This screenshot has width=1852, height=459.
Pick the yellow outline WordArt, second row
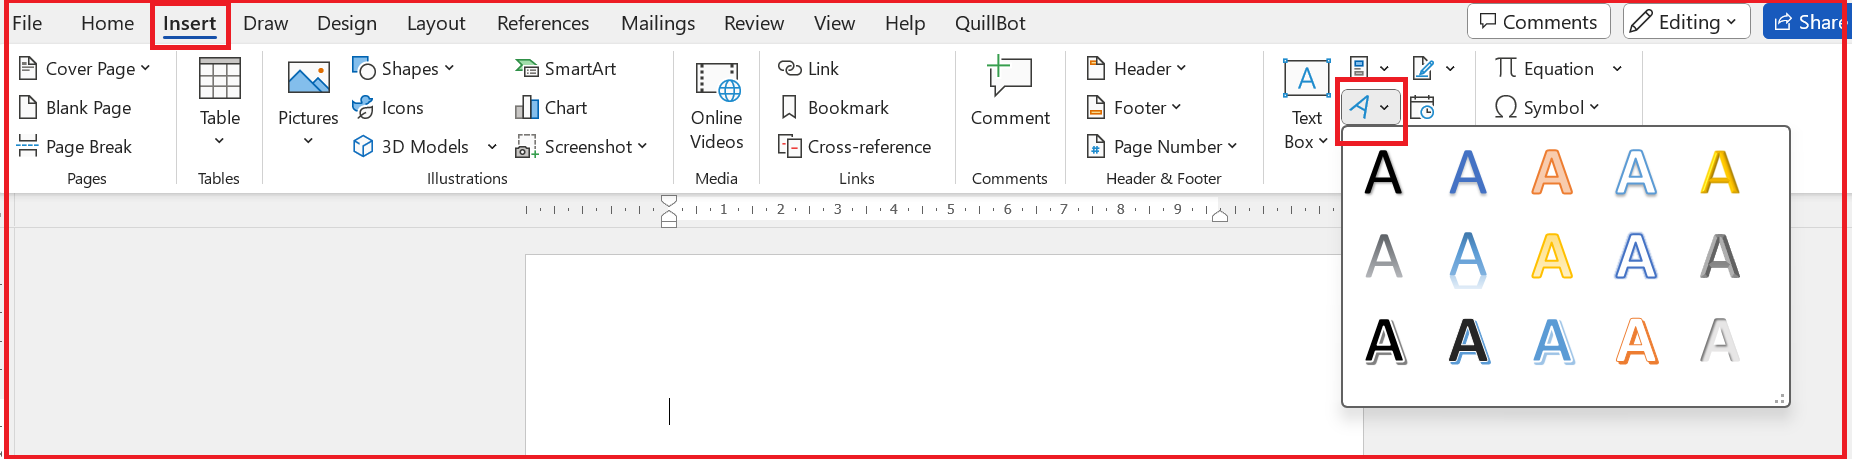pos(1552,256)
